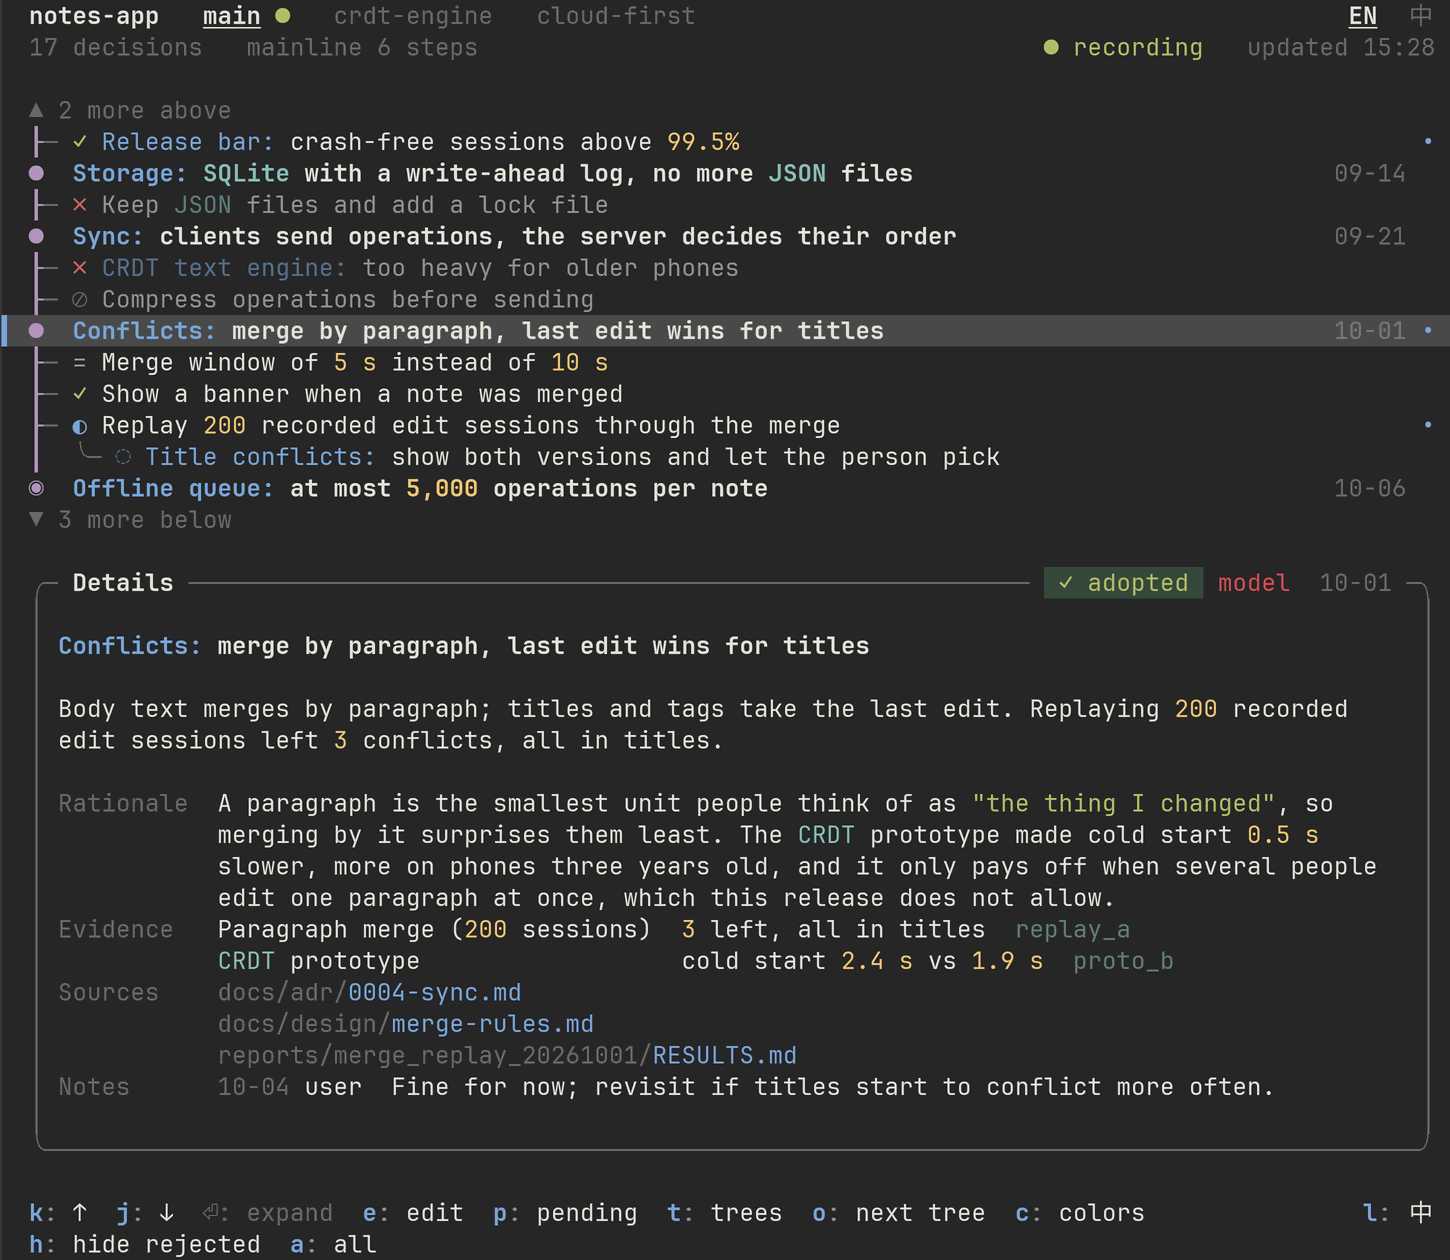Image resolution: width=1450 pixels, height=1260 pixels.
Task: Select the Offline queue decision row
Action: pos(725,488)
